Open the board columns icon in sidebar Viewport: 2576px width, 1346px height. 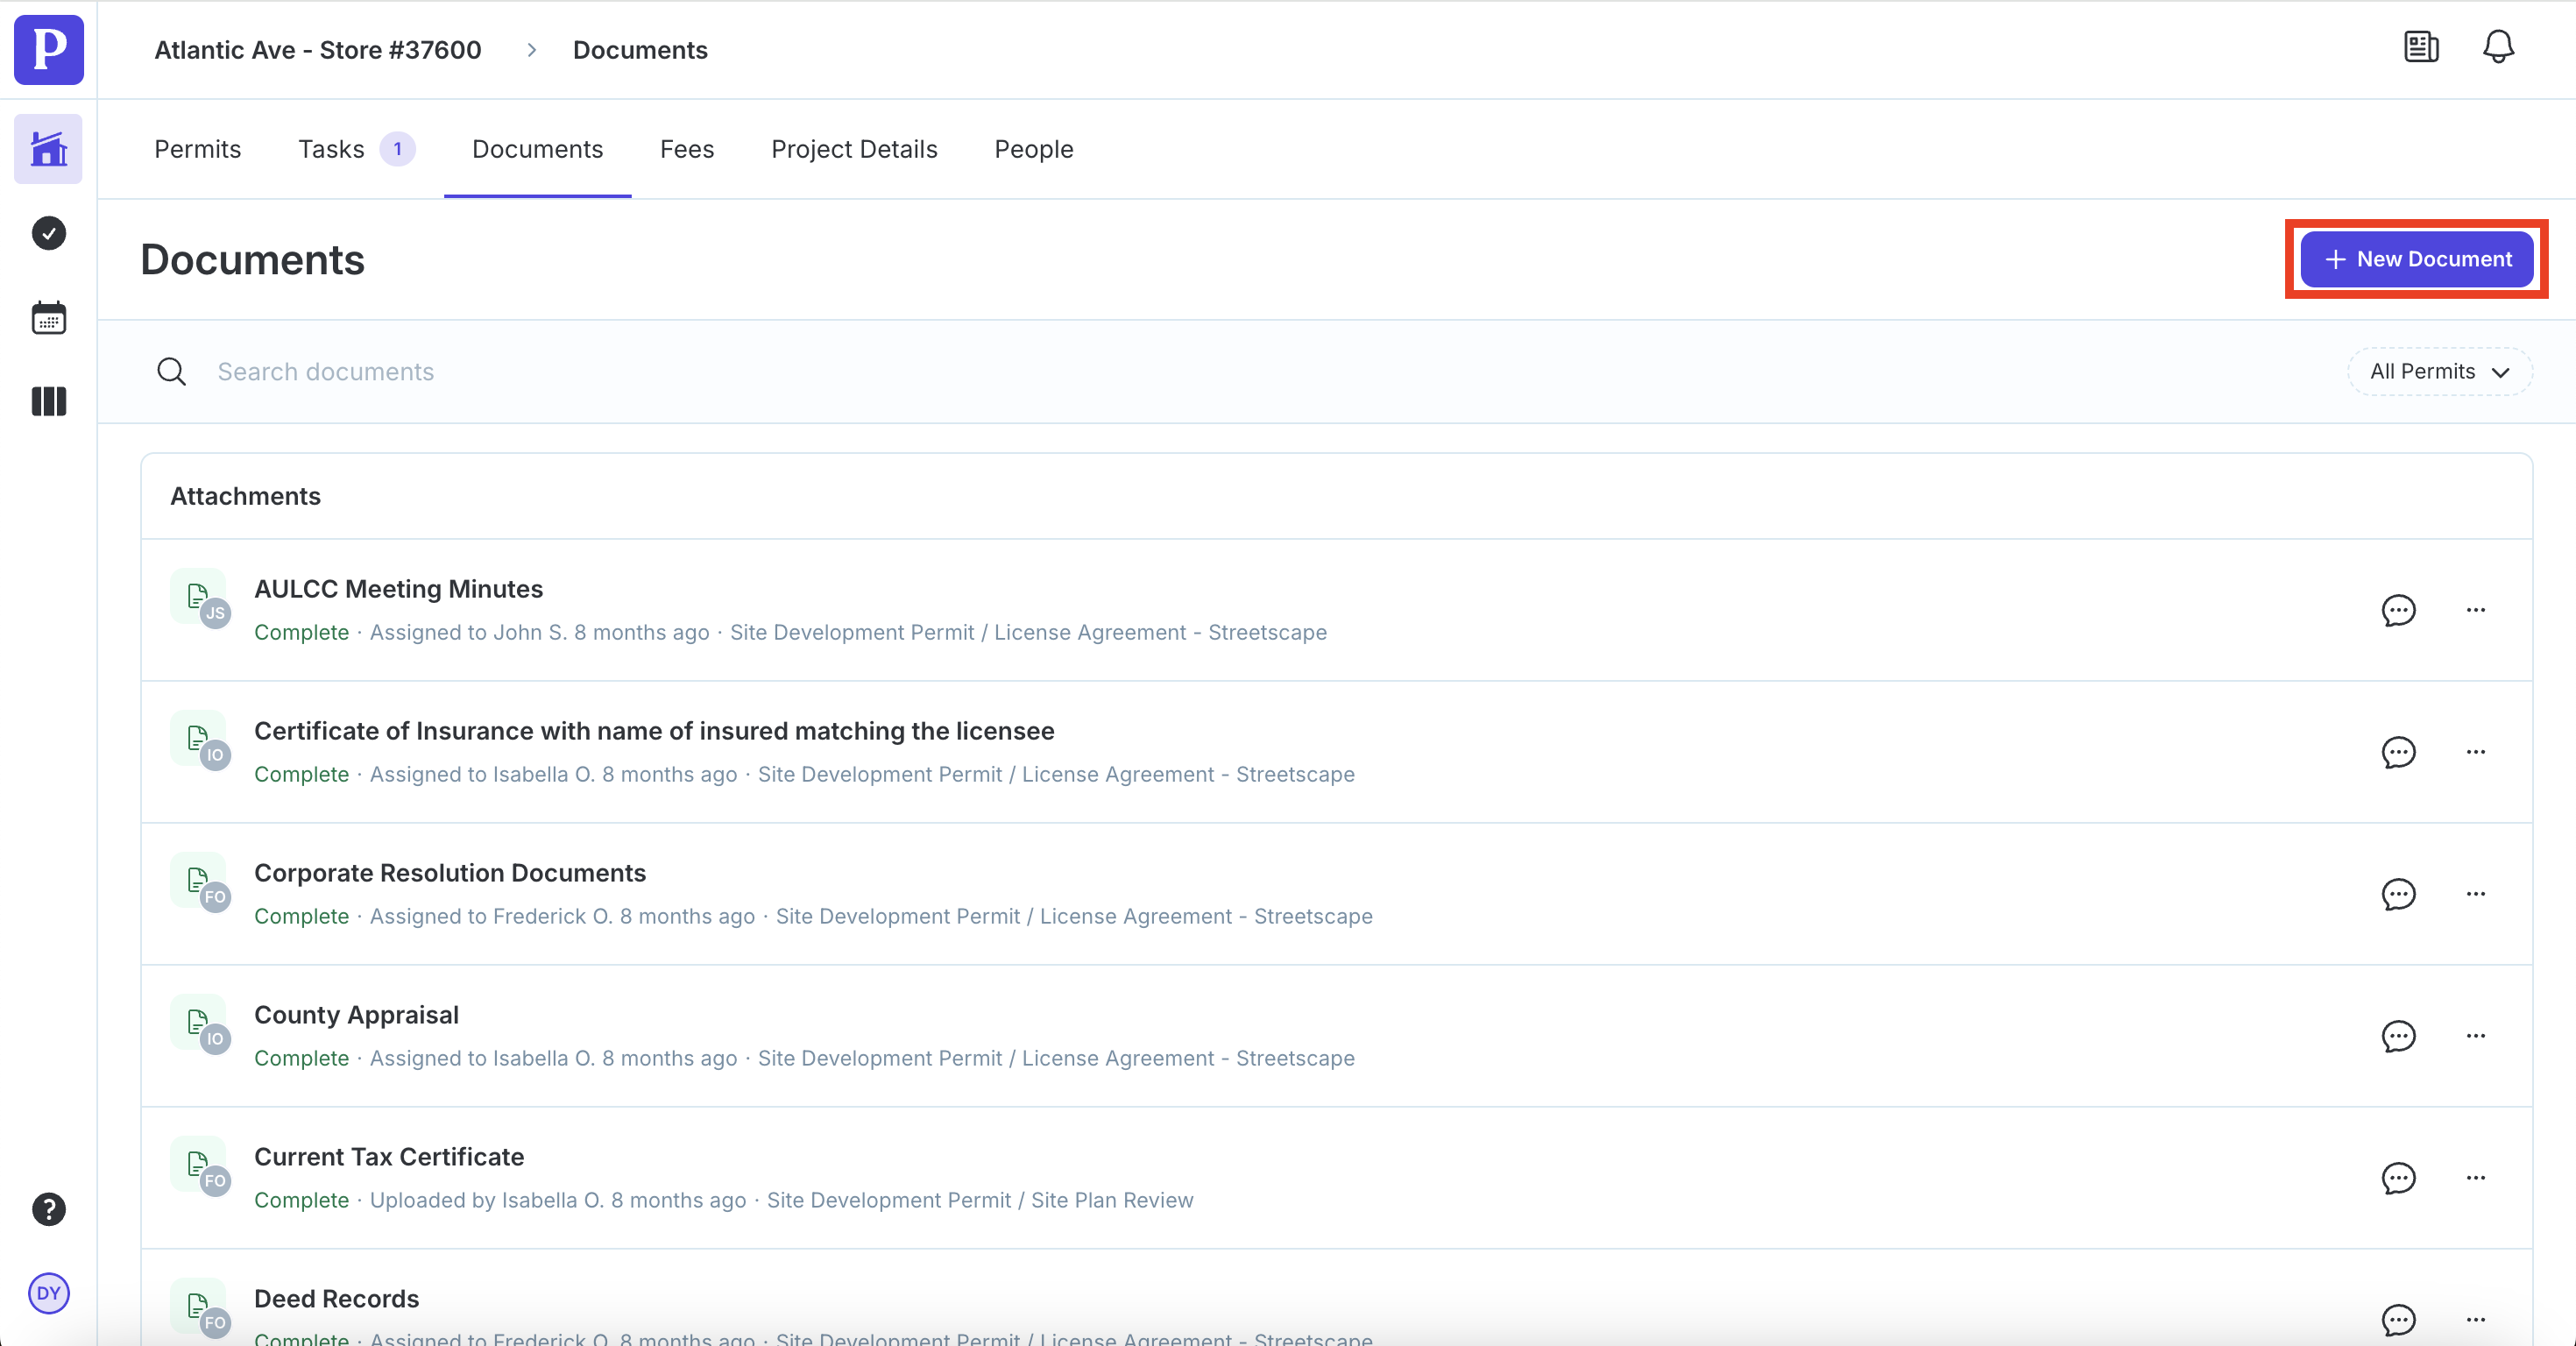pos(48,401)
